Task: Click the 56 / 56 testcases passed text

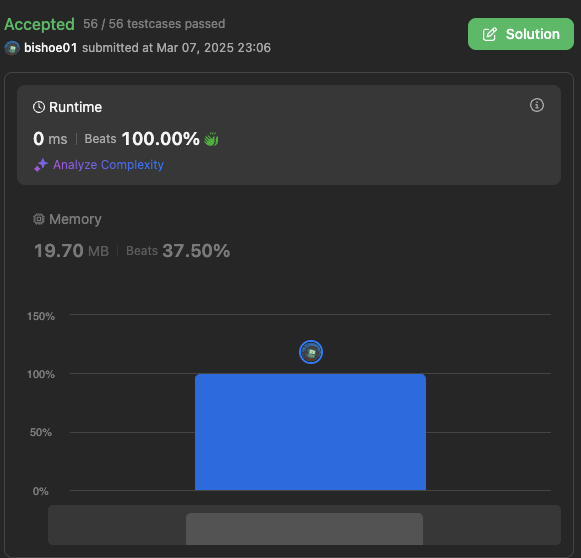Action: click(154, 24)
